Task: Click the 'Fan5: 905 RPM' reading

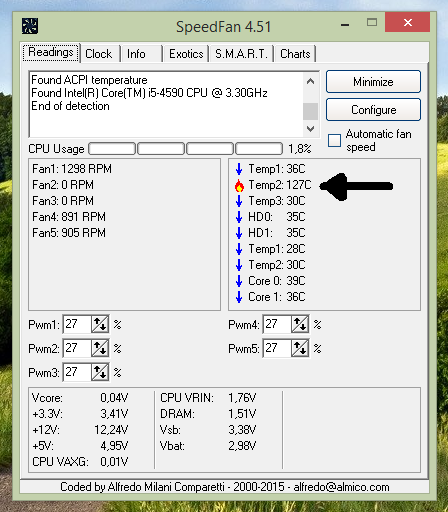Action: pyautogui.click(x=69, y=233)
